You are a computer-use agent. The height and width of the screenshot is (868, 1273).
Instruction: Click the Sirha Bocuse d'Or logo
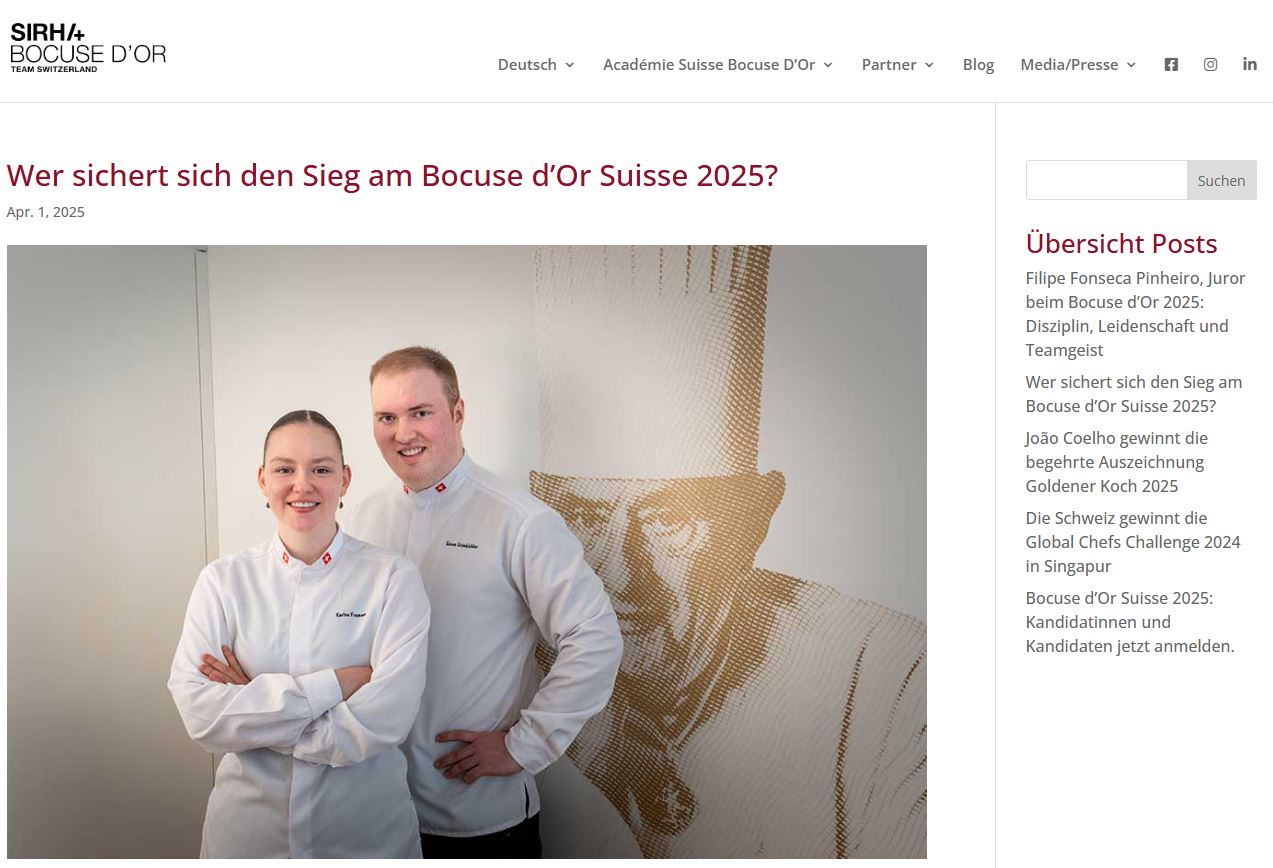pyautogui.click(x=88, y=48)
